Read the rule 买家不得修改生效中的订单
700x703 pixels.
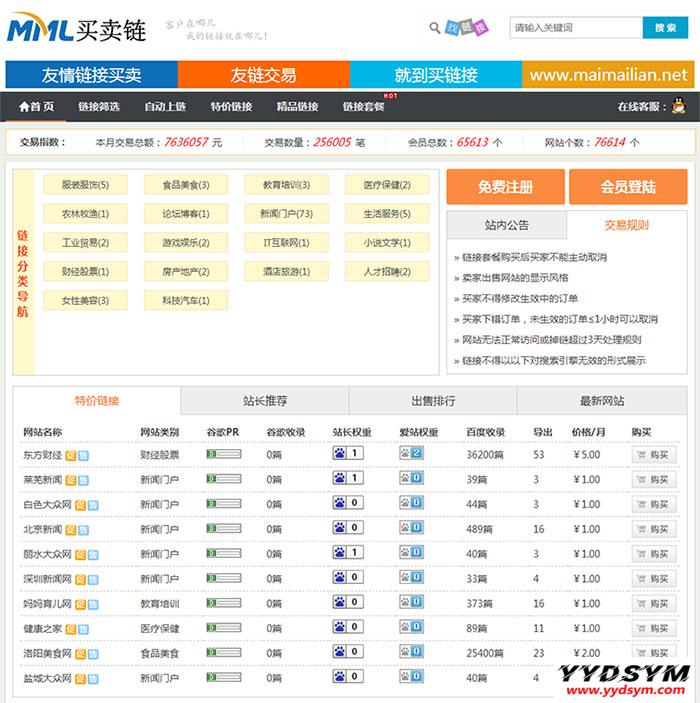click(520, 299)
